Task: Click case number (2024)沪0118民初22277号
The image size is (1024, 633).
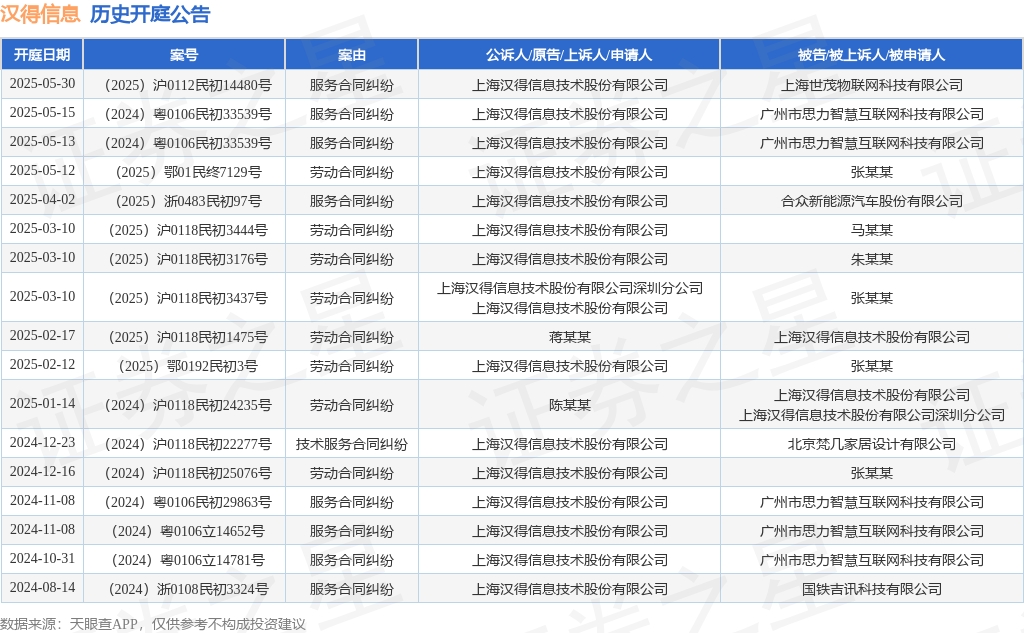Action: click(187, 444)
